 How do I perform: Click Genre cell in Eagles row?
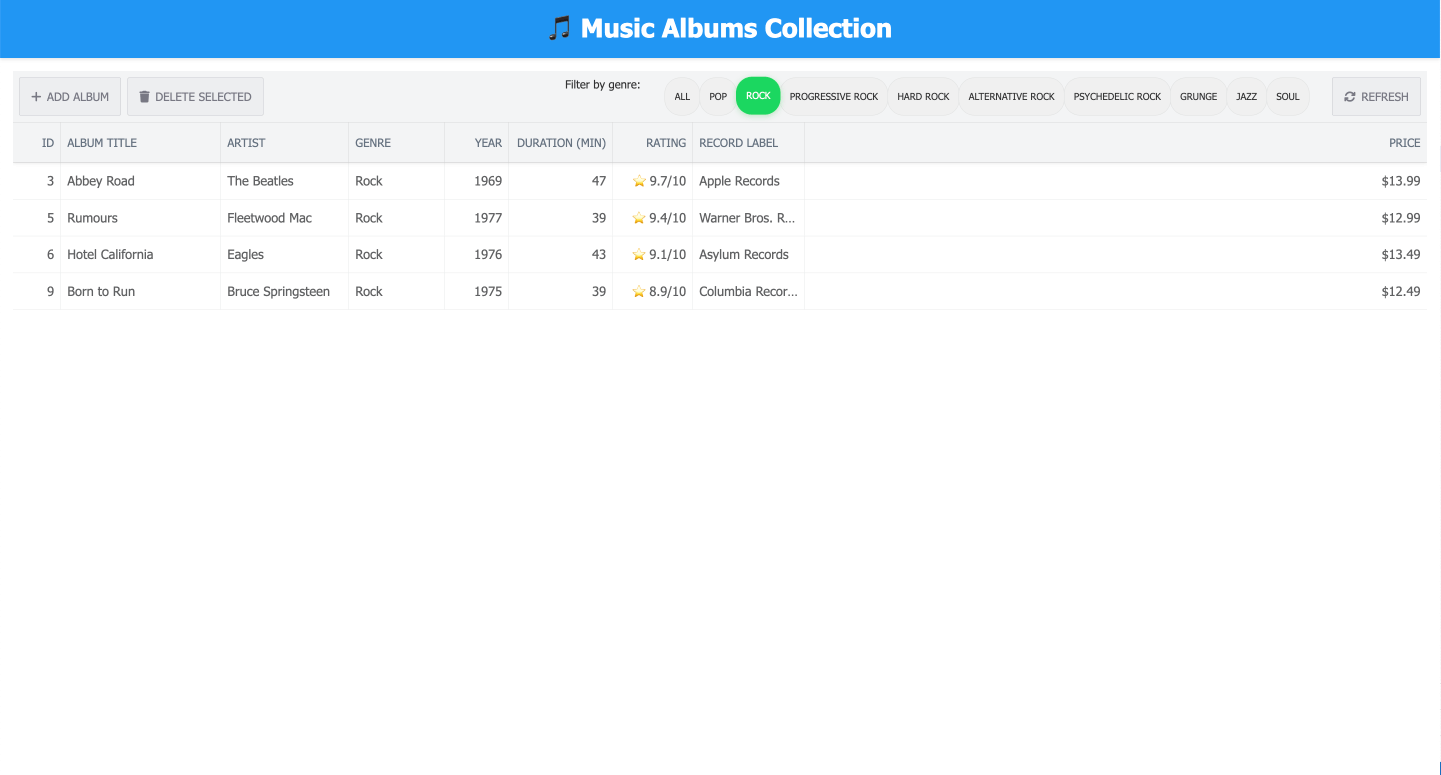point(397,255)
